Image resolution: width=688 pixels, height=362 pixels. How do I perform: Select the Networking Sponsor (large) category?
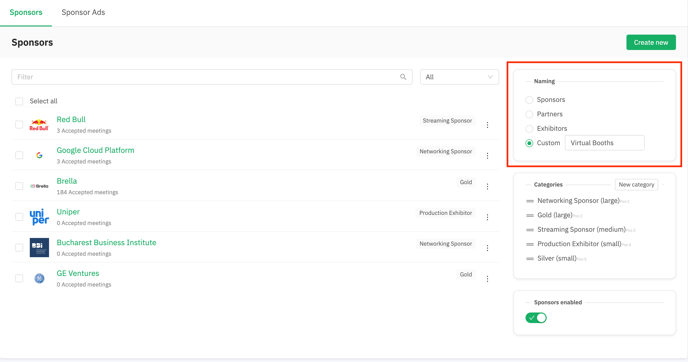pyautogui.click(x=578, y=201)
